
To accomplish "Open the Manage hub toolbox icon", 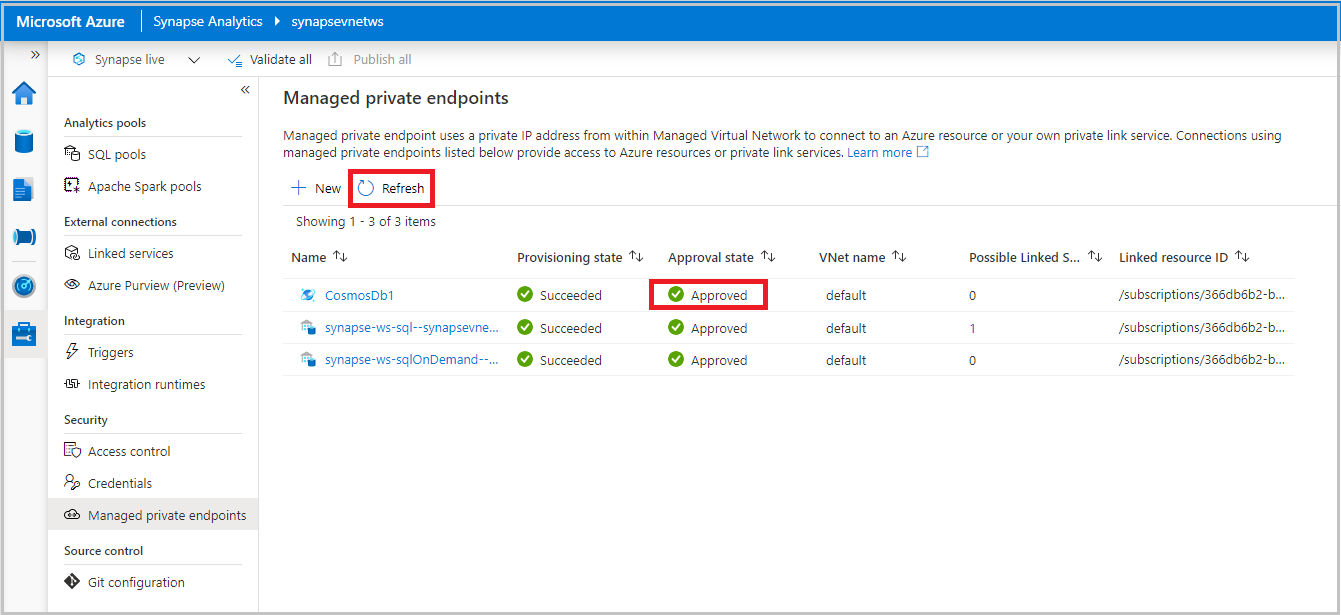I will 24,334.
